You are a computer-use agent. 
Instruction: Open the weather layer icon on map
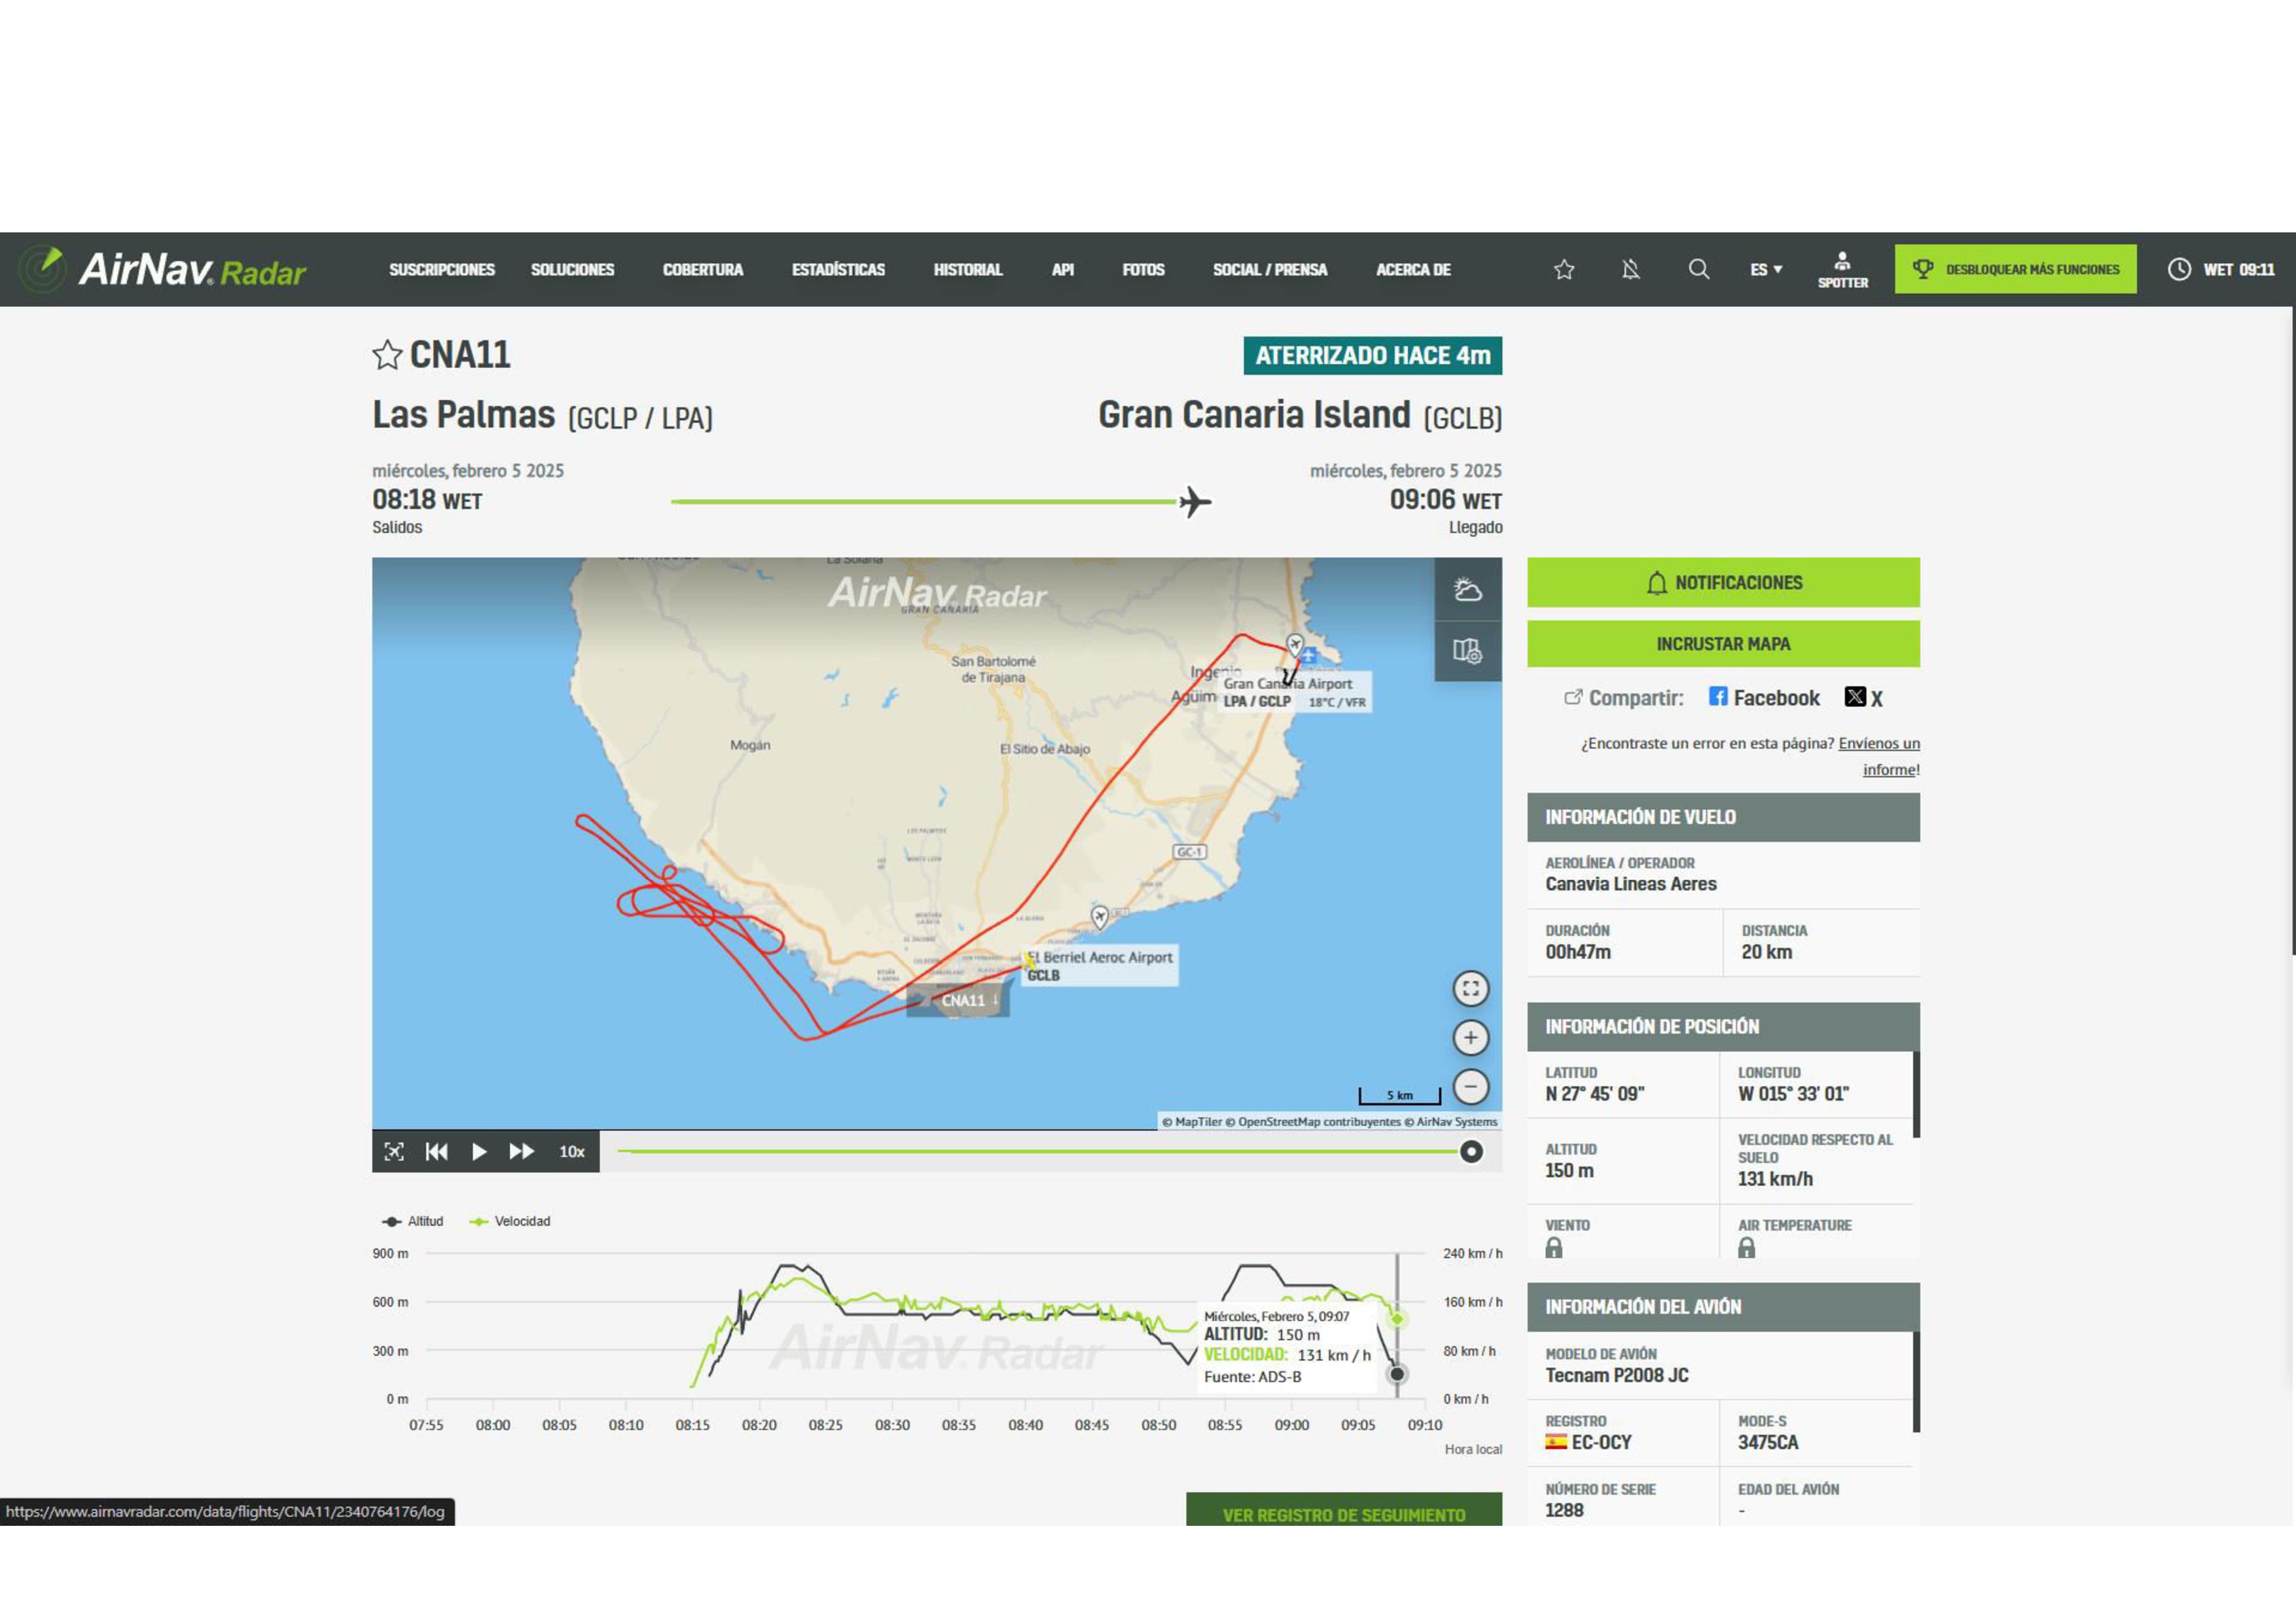[x=1467, y=589]
